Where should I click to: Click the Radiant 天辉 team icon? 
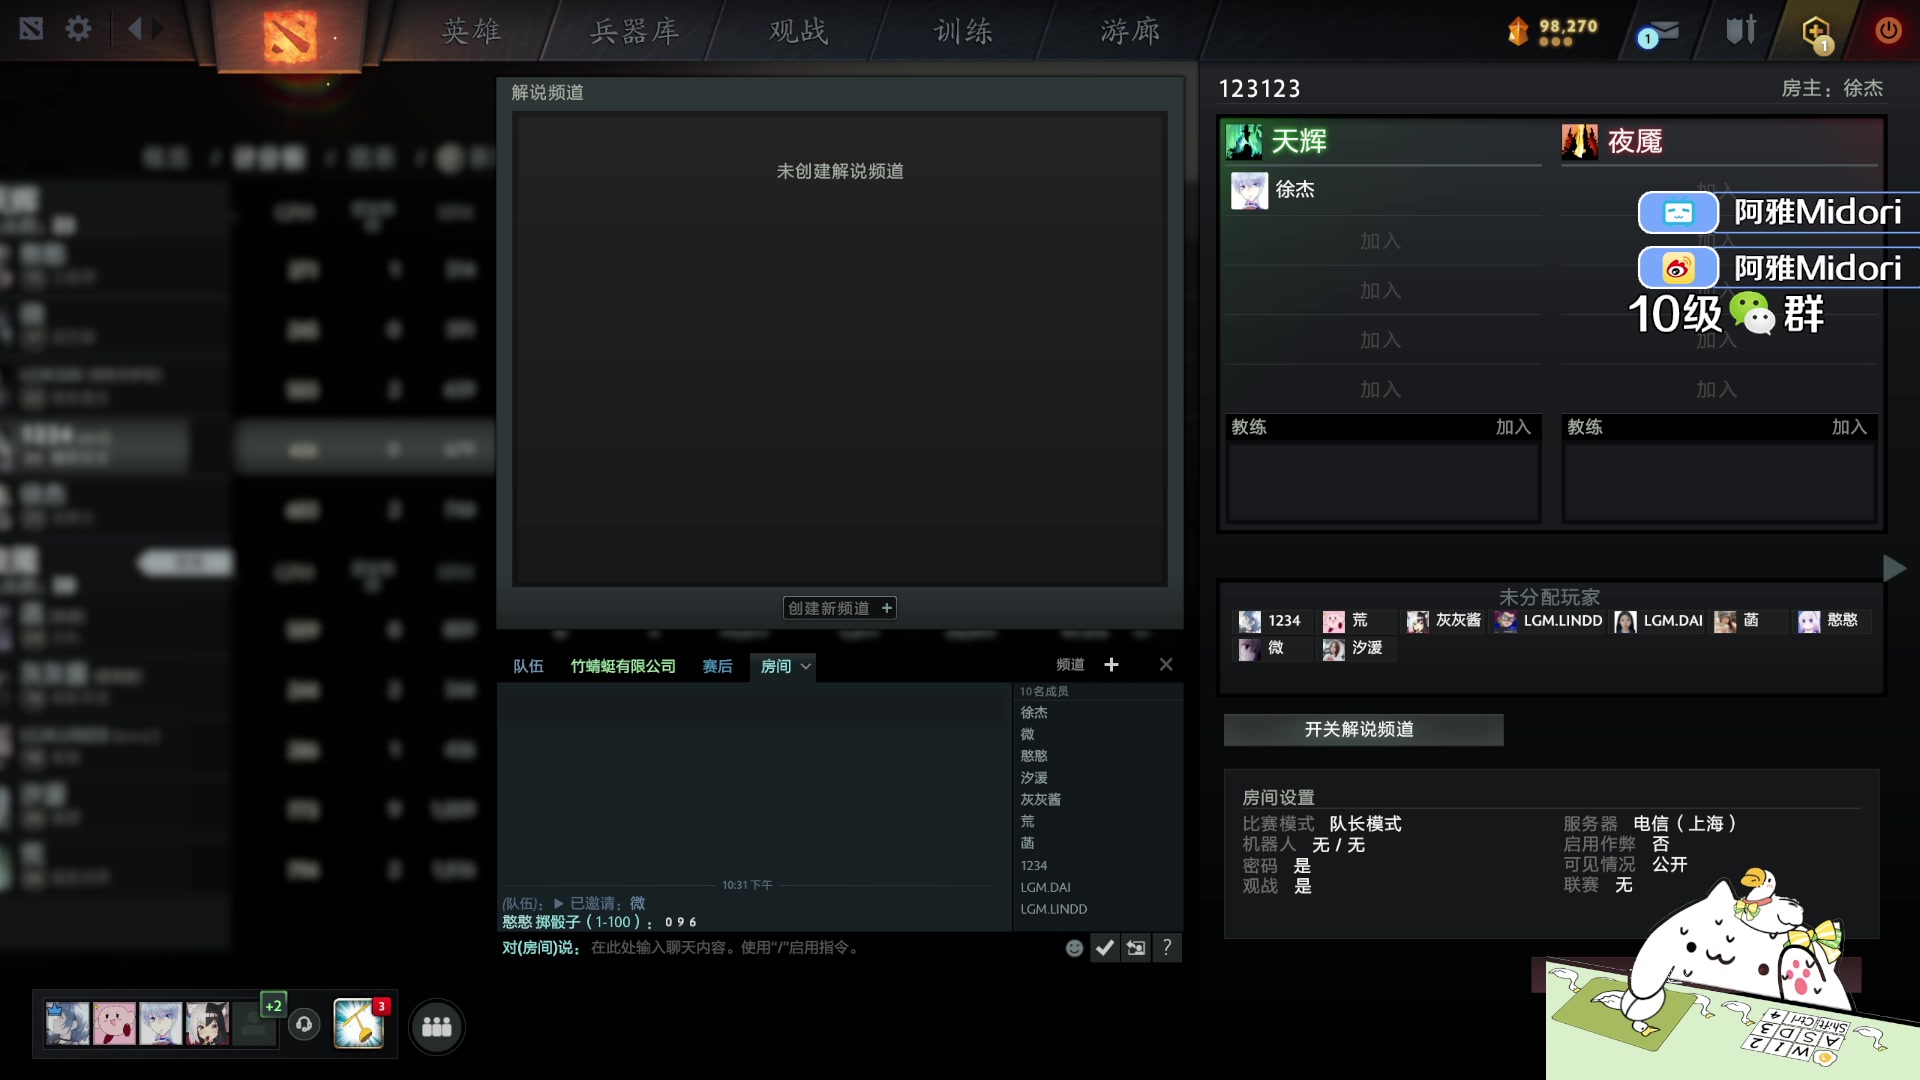(x=1244, y=141)
